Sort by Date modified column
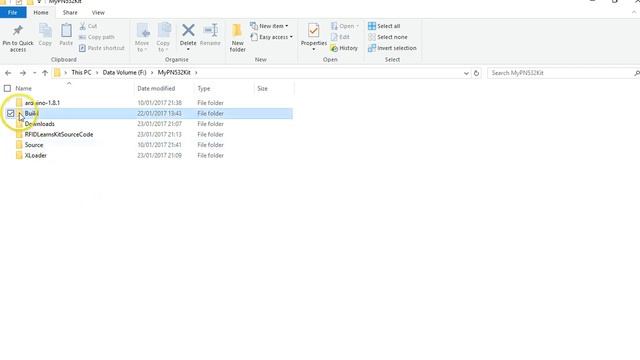Screen dimensions: 640x360 pos(156,88)
